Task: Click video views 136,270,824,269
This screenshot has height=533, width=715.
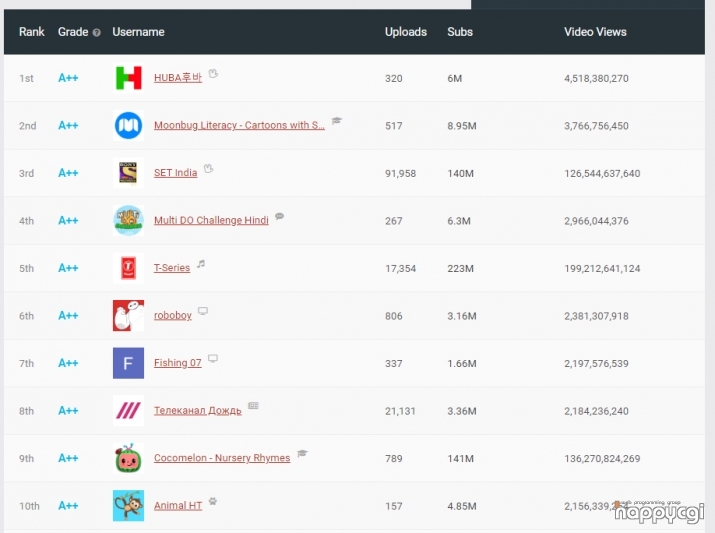Action: coord(602,459)
